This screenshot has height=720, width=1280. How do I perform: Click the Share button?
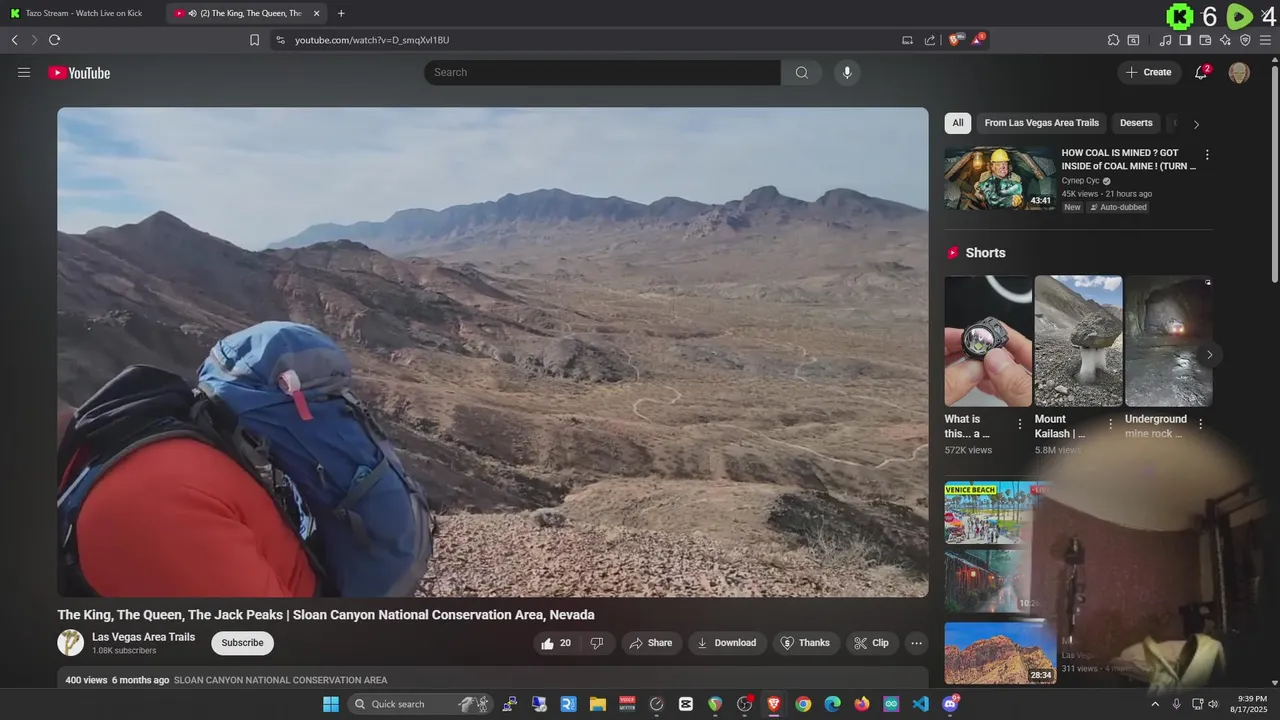[650, 643]
